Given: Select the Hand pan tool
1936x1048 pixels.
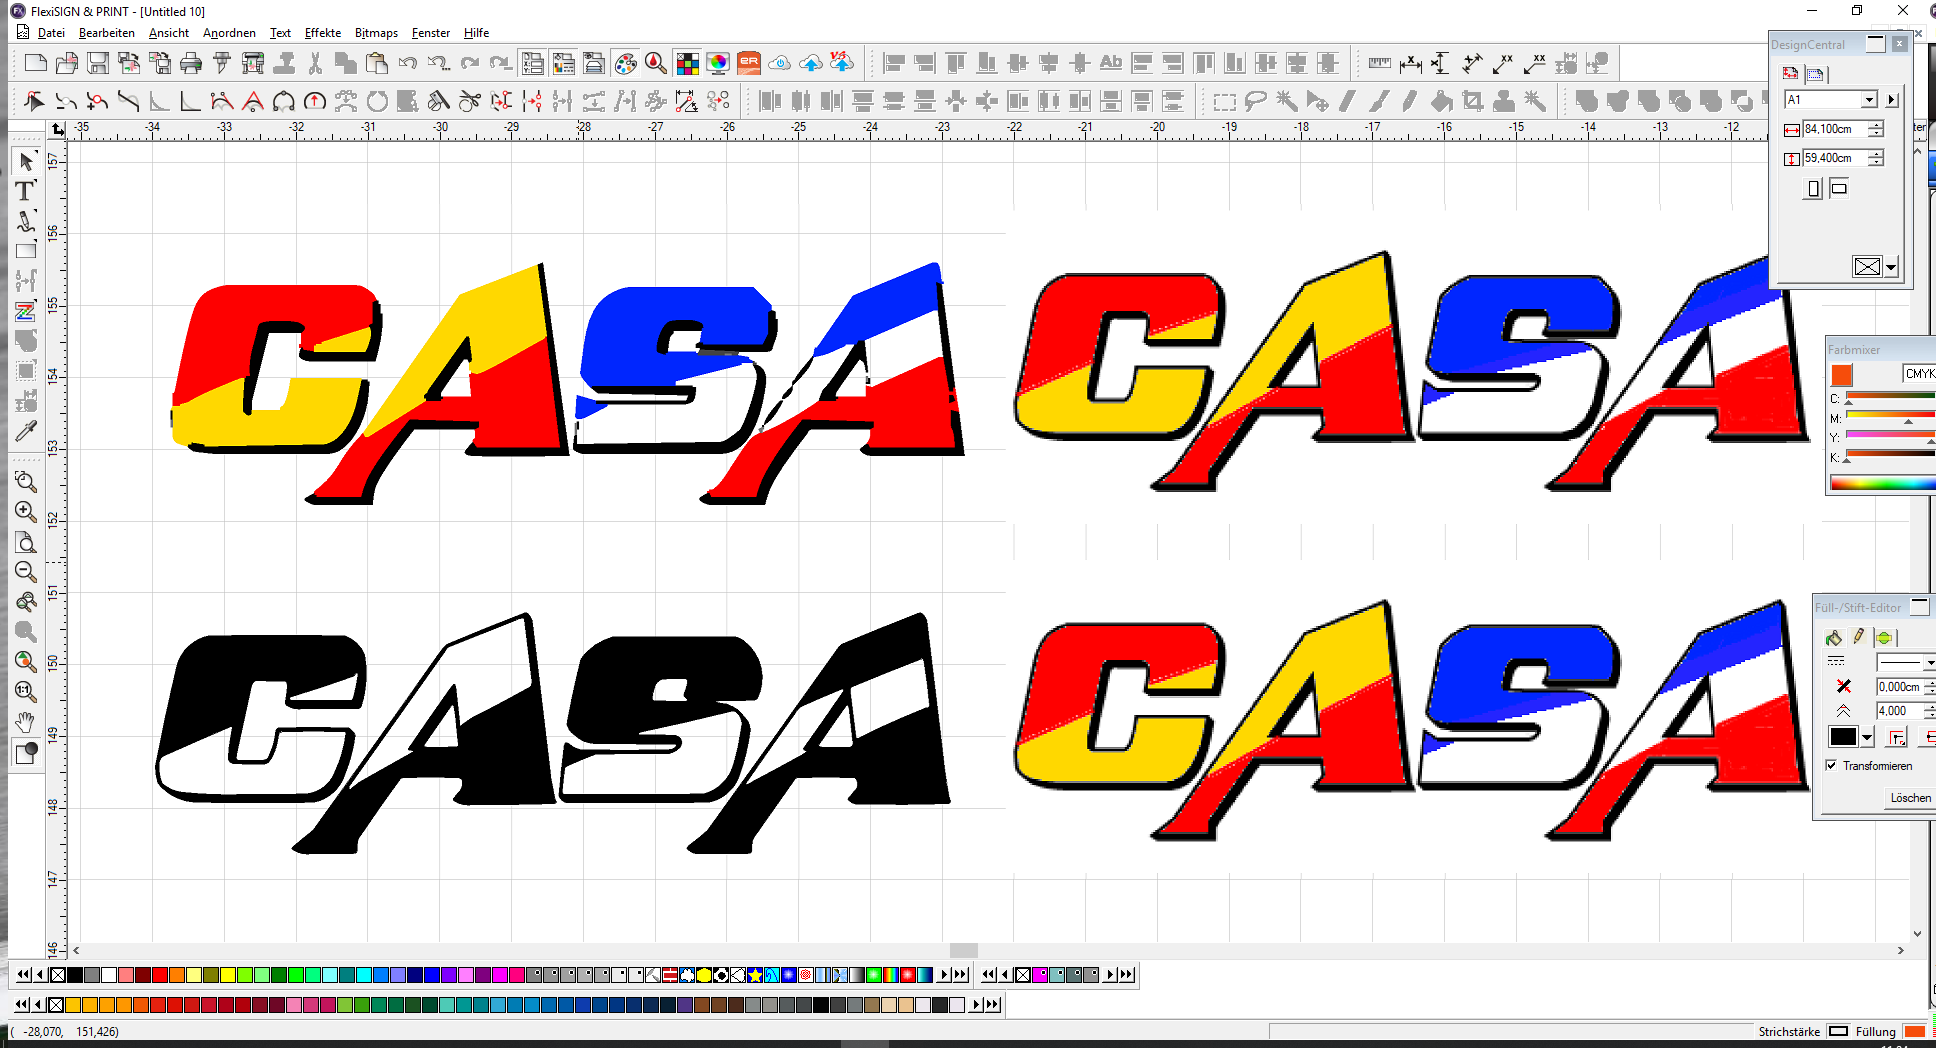Looking at the screenshot, I should pyautogui.click(x=26, y=722).
